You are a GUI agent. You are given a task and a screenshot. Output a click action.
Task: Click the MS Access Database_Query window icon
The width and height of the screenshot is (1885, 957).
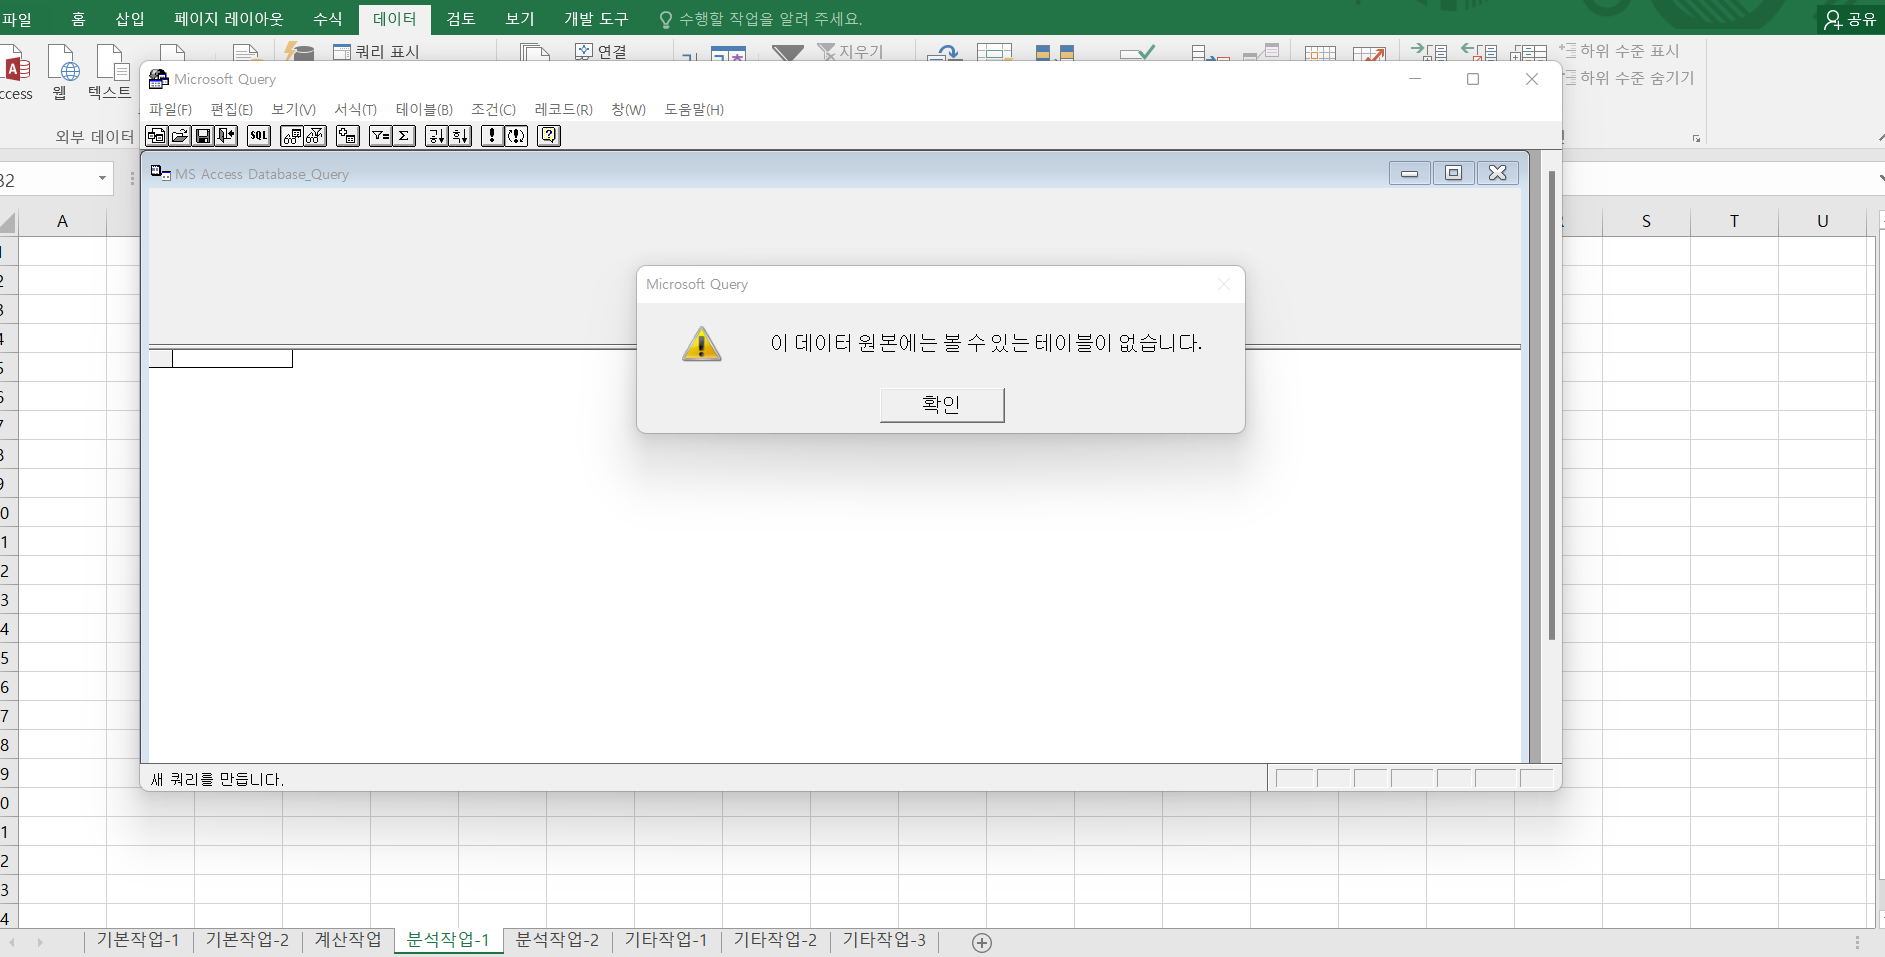pyautogui.click(x=160, y=173)
